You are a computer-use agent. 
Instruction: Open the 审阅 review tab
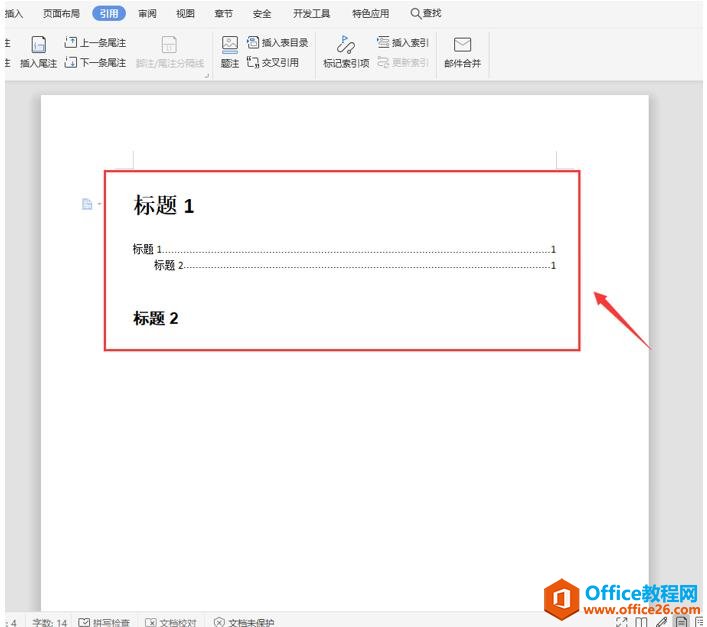point(147,14)
